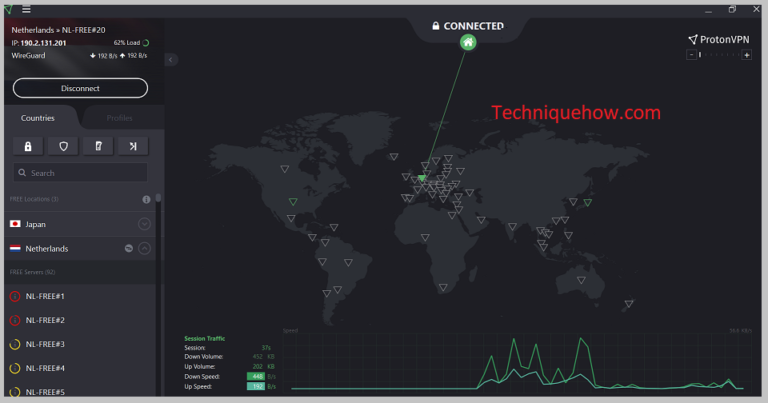Click the Disconnect button
768x403 pixels.
click(x=80, y=88)
